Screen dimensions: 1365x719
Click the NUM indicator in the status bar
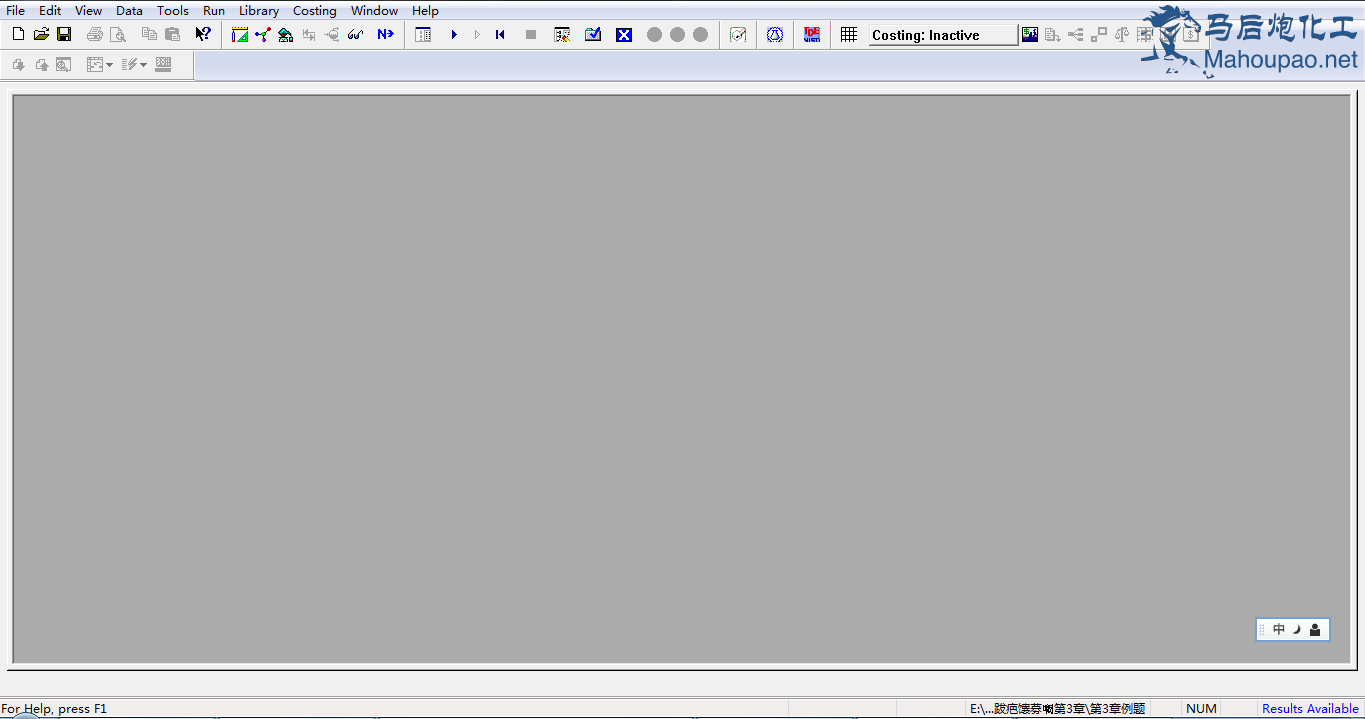pos(1201,708)
